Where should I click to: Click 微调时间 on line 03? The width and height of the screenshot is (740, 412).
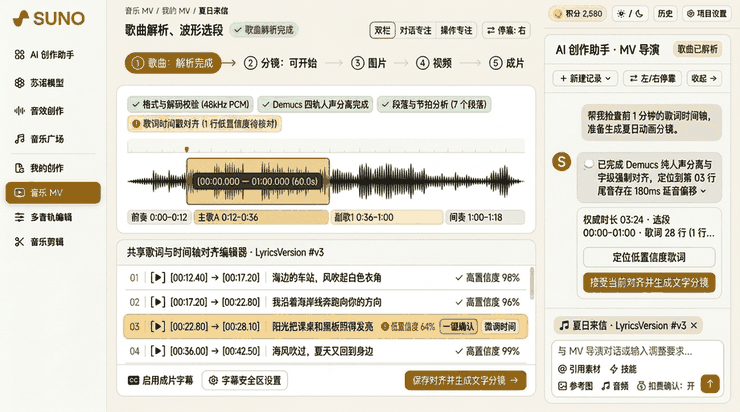[500, 327]
